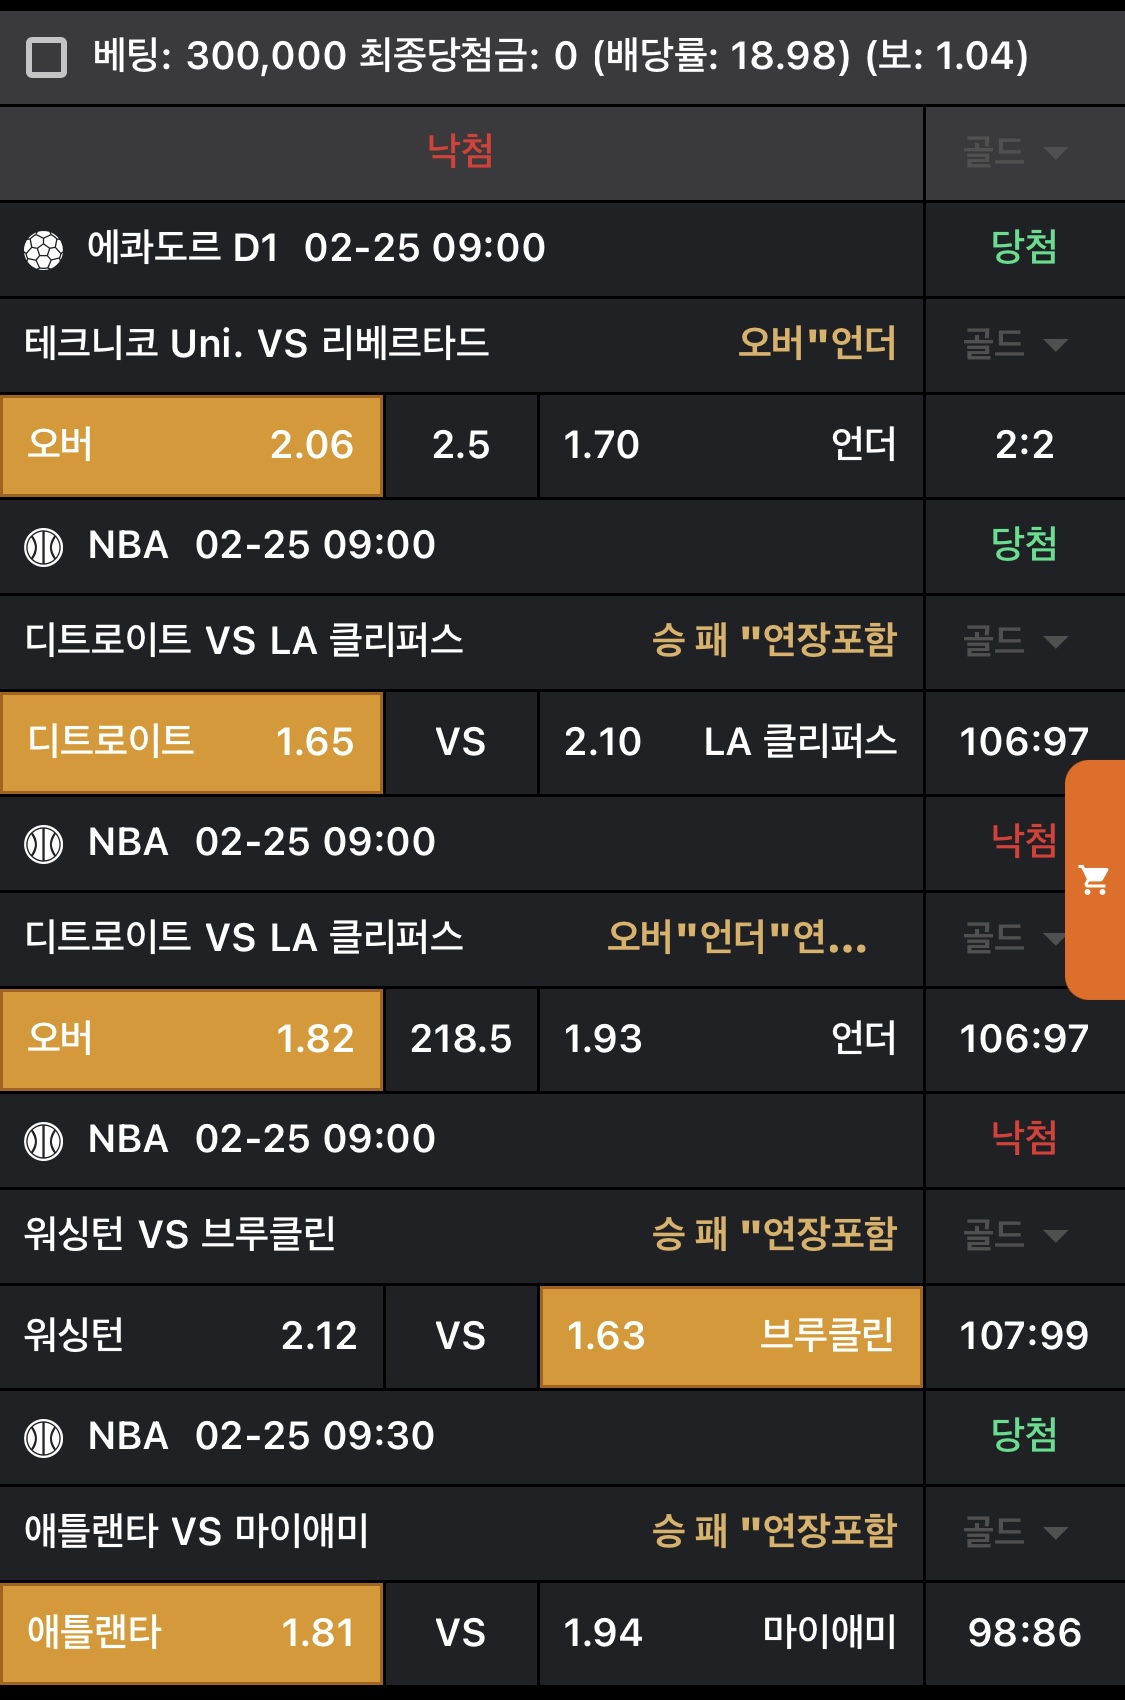
Task: Select 오버 2.06 odds for soccer match
Action: [x=191, y=445]
